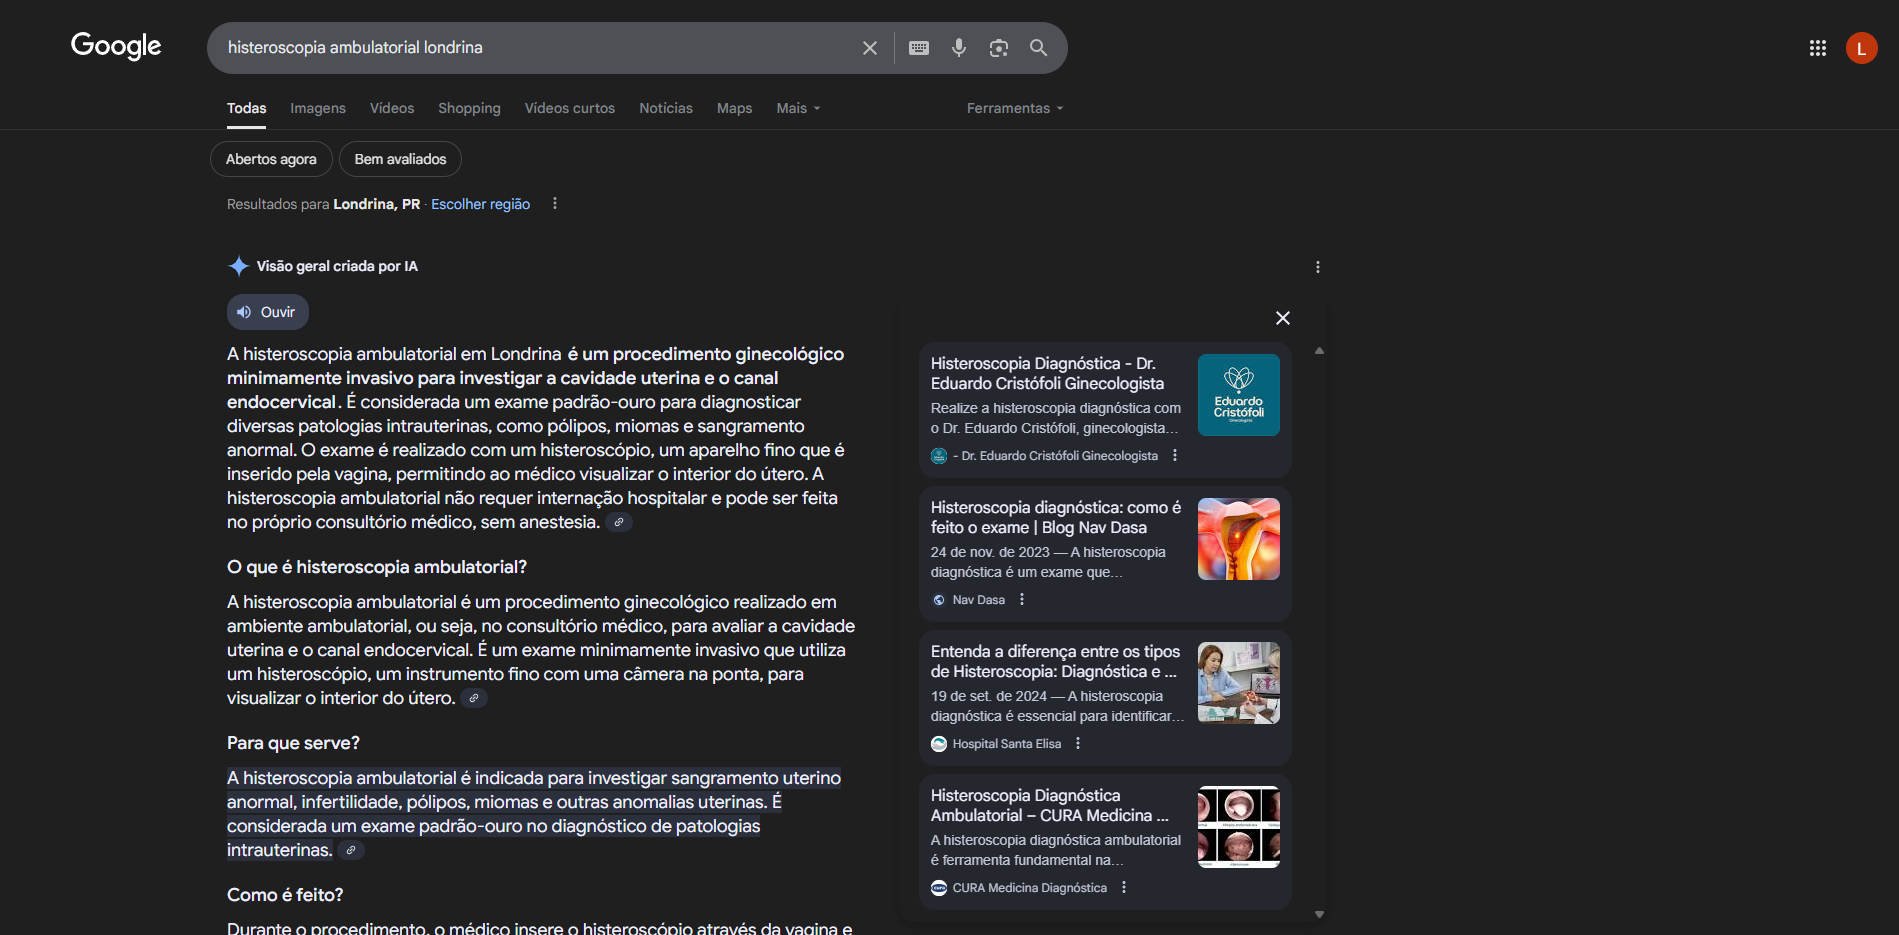Switch to the Maps tab

[734, 108]
